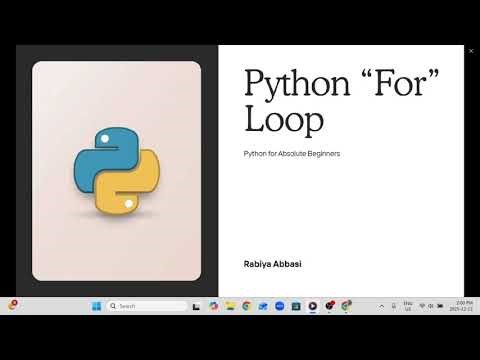
Task: Click the volume speaker tray icon
Action: coord(431,306)
